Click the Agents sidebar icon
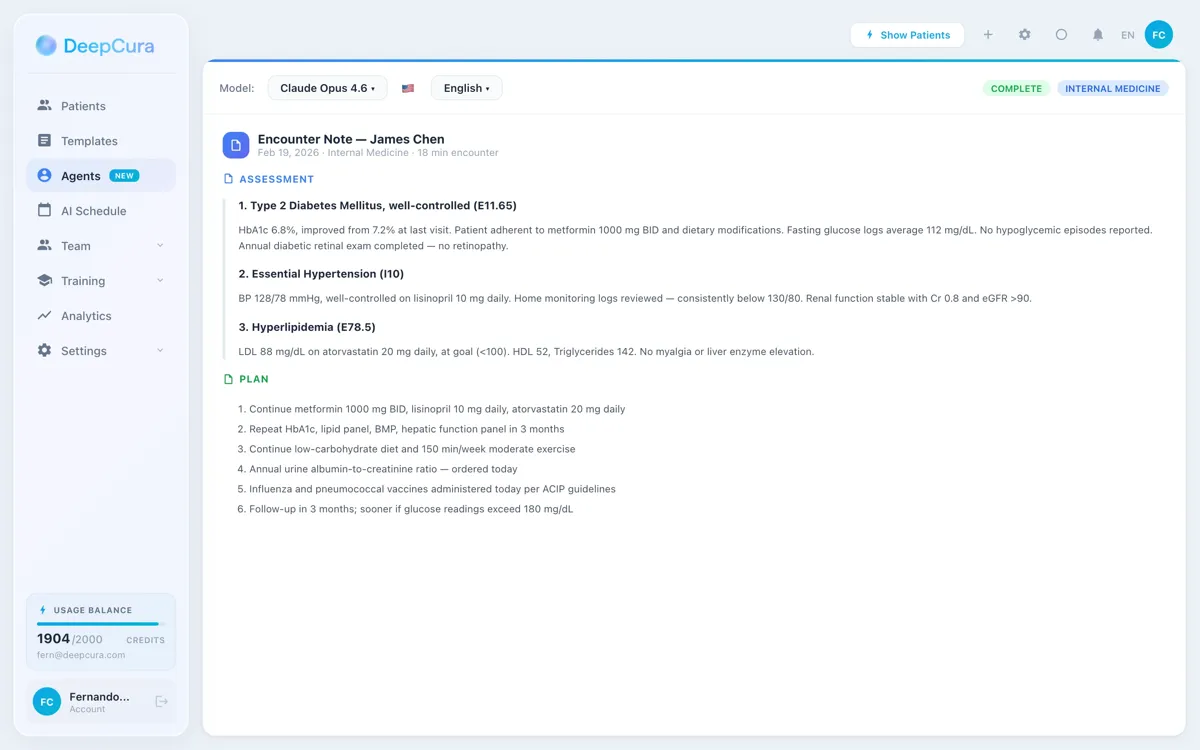Image resolution: width=1200 pixels, height=750 pixels. [x=44, y=175]
